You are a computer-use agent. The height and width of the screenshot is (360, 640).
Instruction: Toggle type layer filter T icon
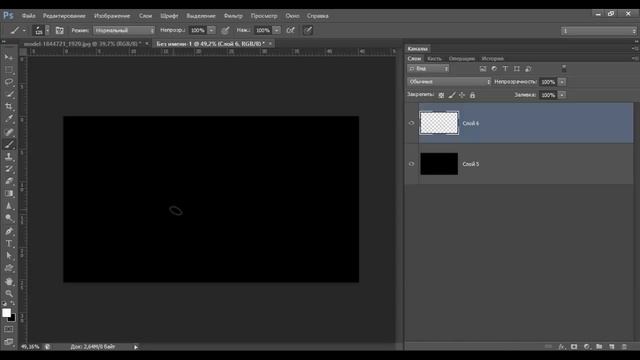pos(505,69)
